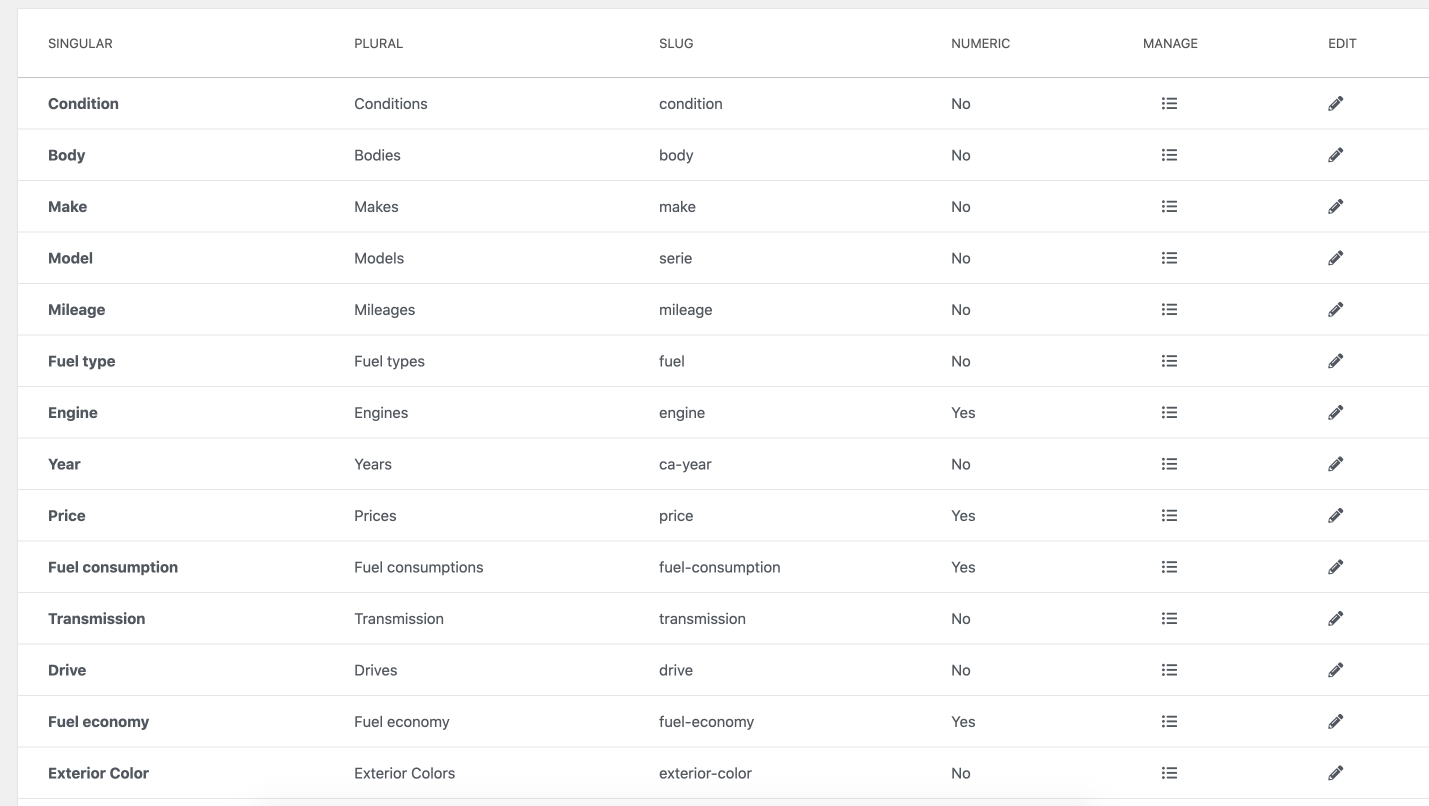Click the edit pencil for Price

point(1335,515)
